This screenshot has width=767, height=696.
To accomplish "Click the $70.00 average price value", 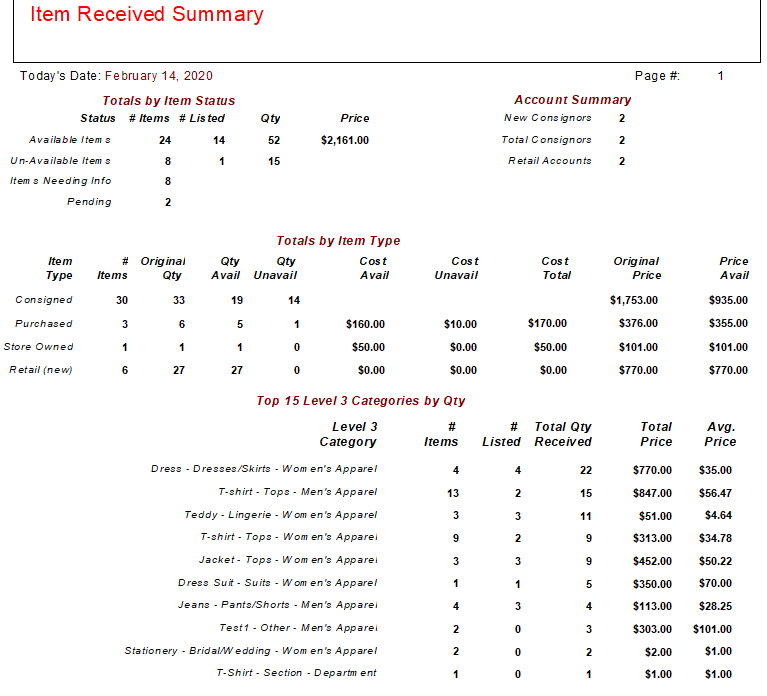I will 715,583.
